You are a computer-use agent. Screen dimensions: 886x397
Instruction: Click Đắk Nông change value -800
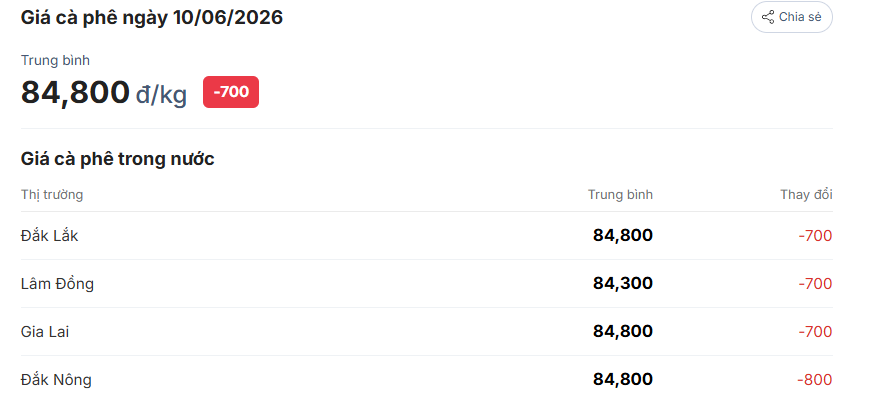tap(815, 380)
